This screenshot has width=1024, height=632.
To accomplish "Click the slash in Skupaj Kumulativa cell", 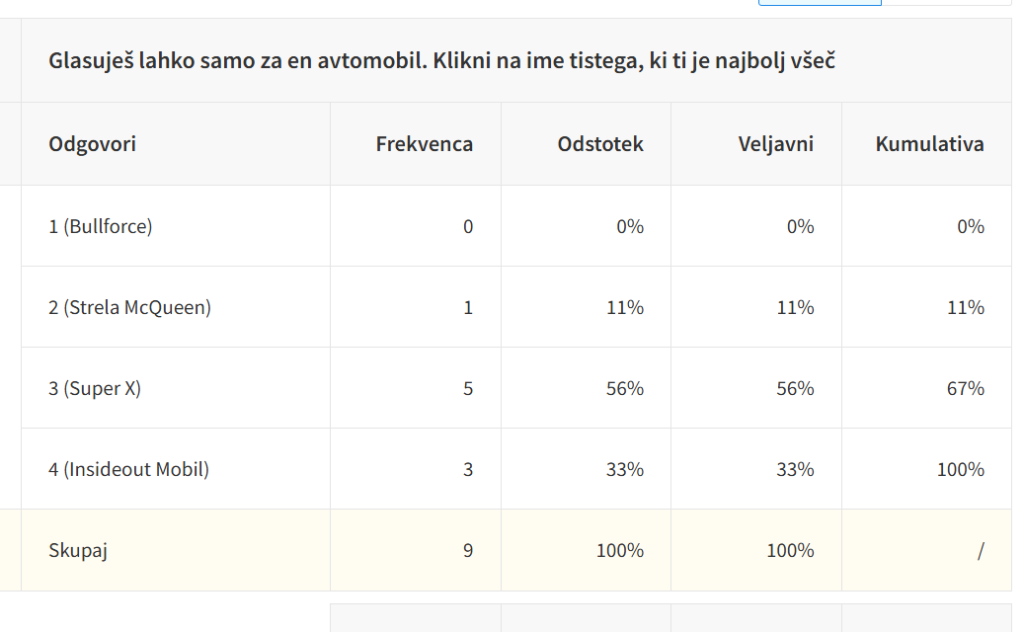I will point(981,550).
